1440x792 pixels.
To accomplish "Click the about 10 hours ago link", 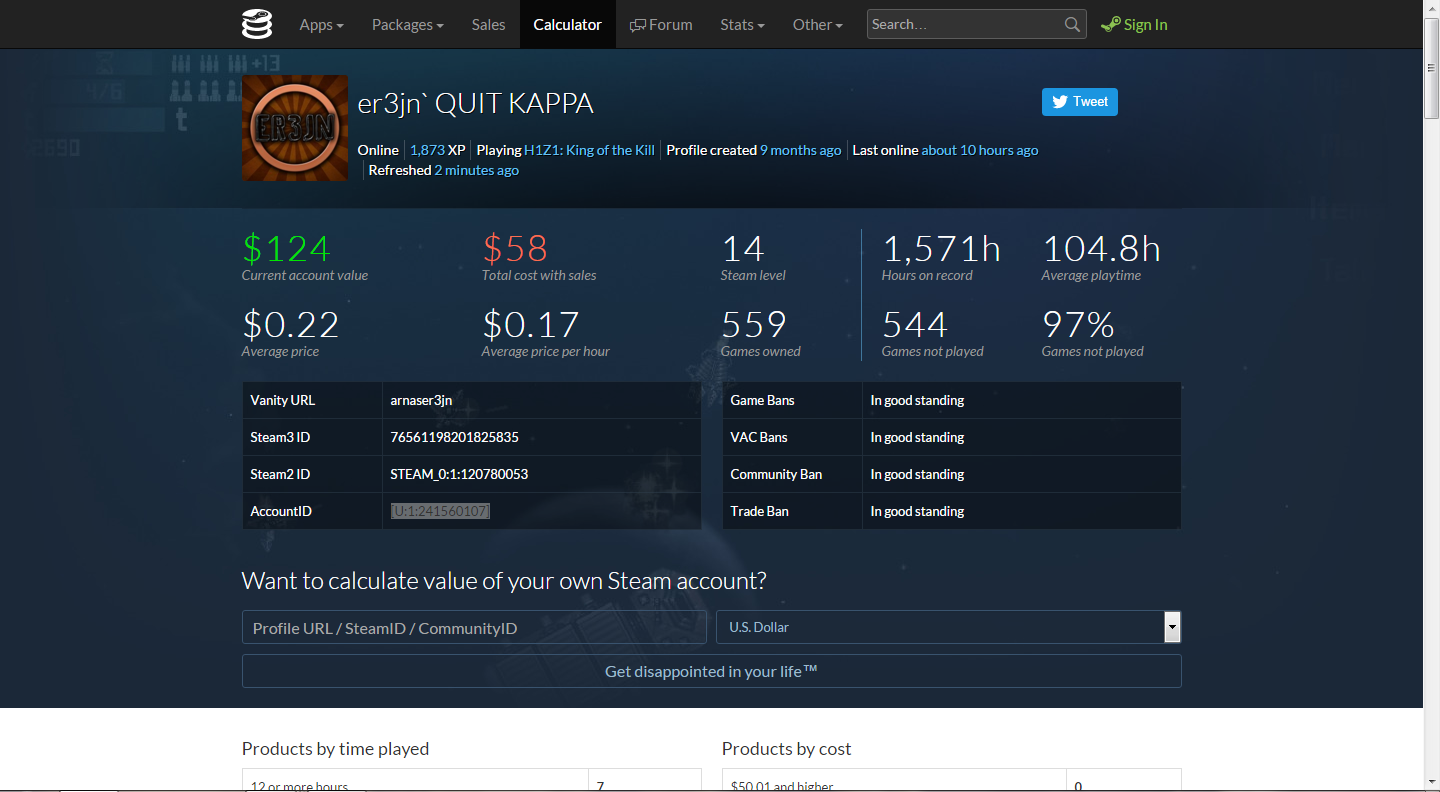I will pos(980,150).
